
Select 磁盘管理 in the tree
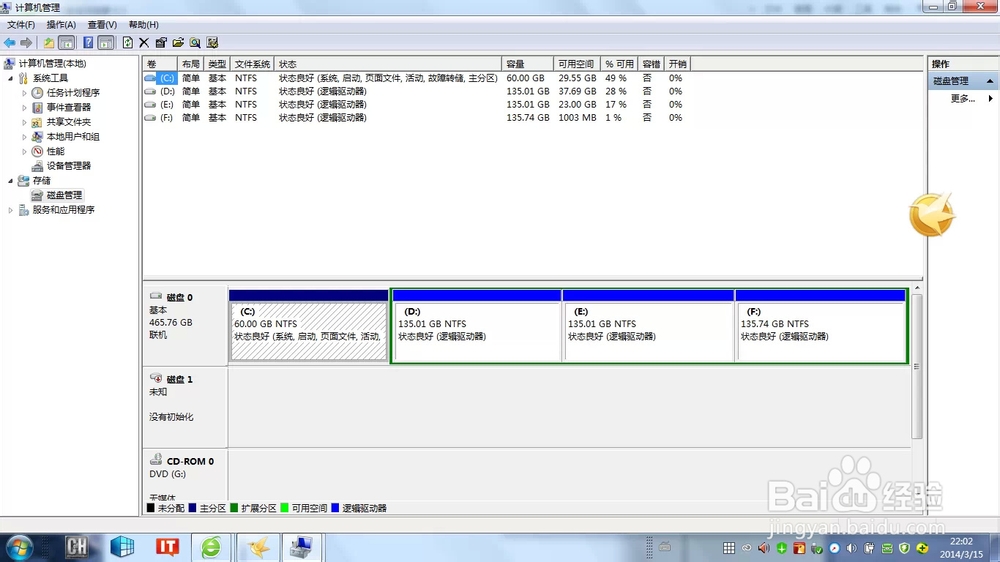[64, 195]
